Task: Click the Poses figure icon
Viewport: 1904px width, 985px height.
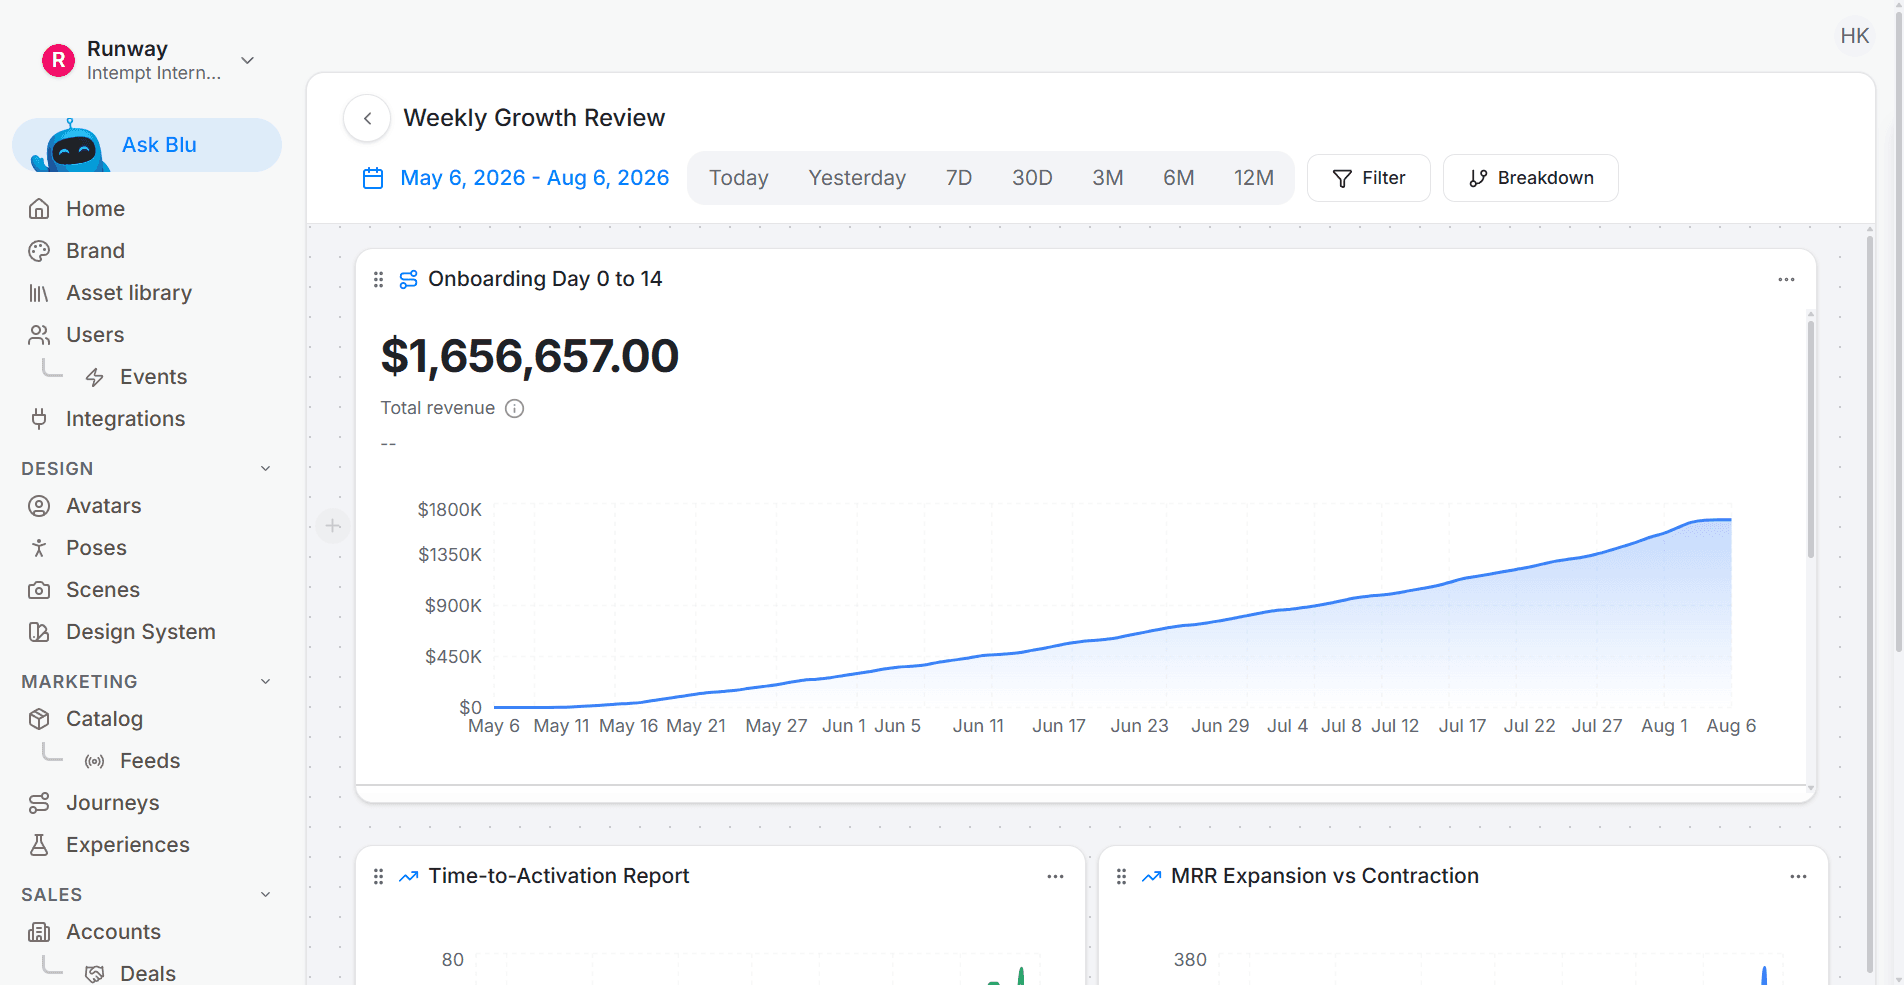Action: click(x=39, y=548)
